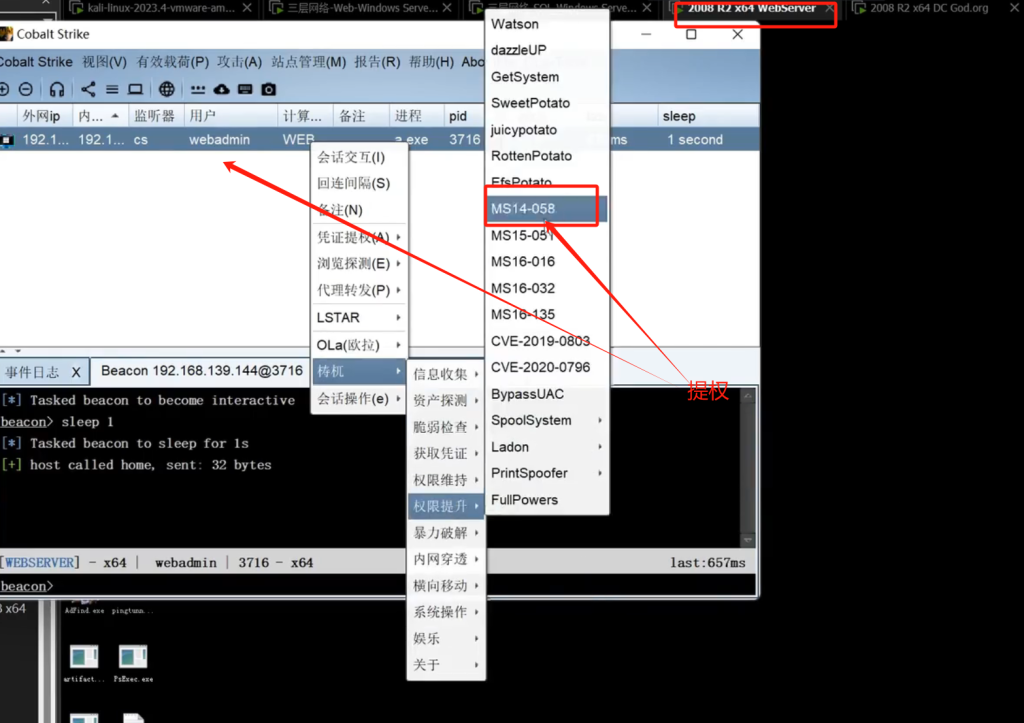The height and width of the screenshot is (723, 1024).
Task: Switch to Beacon 192.168.139.144@3716 tab
Action: [x=202, y=371]
